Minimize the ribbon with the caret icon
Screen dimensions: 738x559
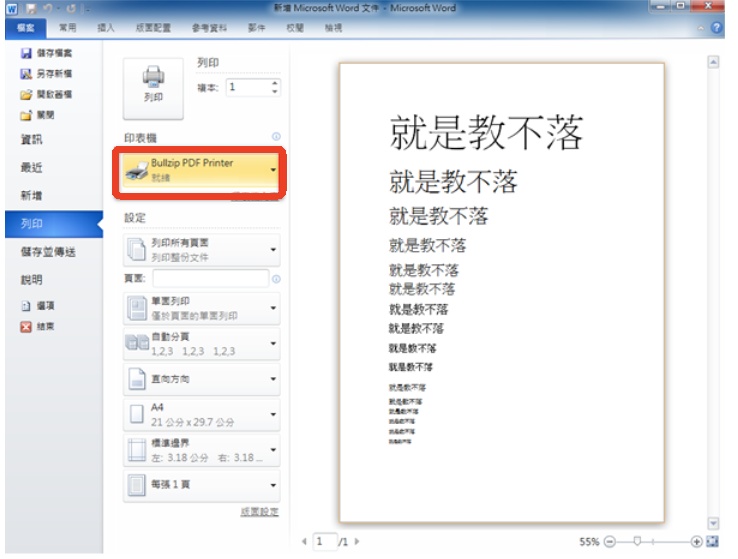click(x=701, y=28)
